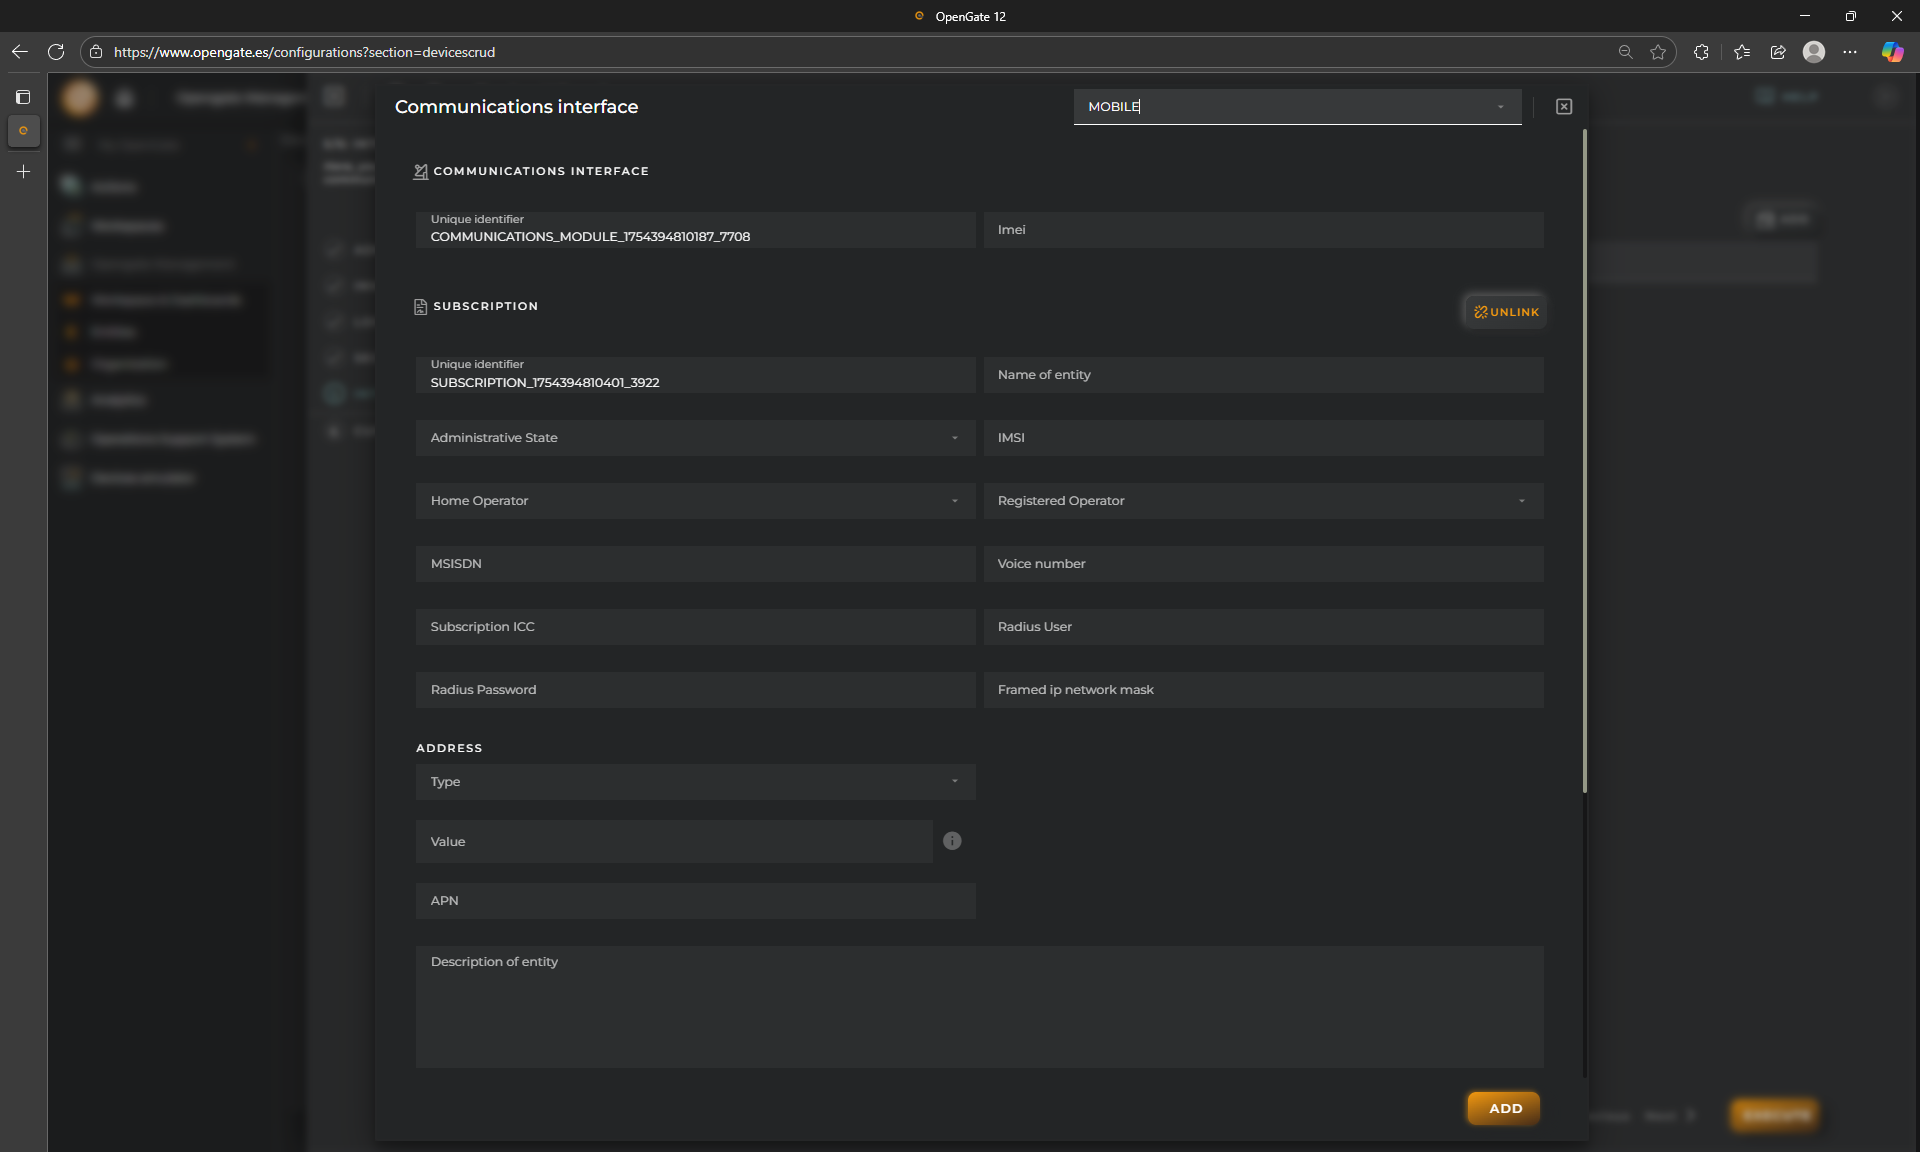This screenshot has height=1152, width=1920.
Task: Click the new tab plus icon
Action: click(x=23, y=172)
